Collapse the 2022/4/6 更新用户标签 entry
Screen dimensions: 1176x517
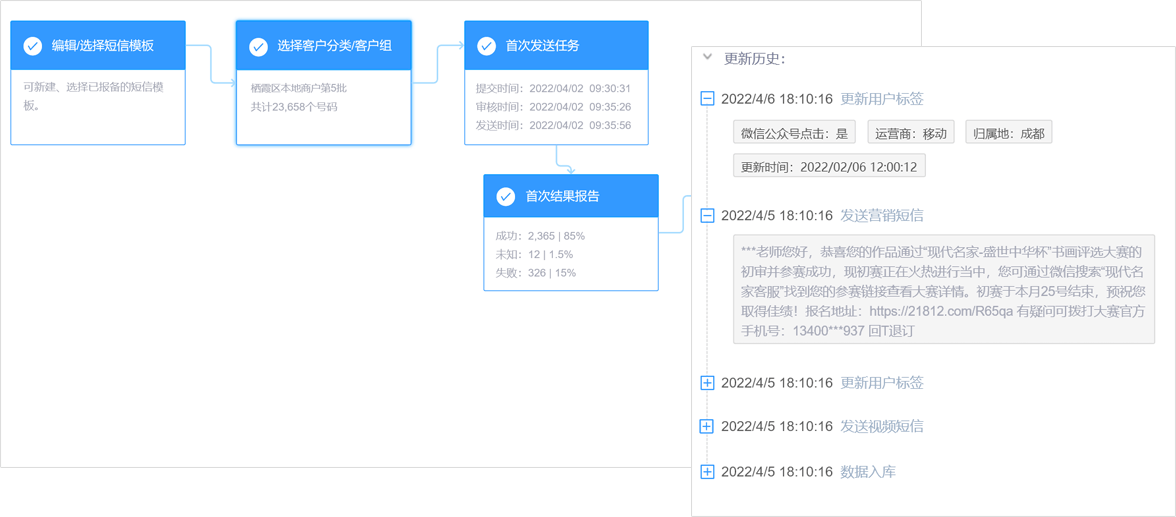pyautogui.click(x=708, y=99)
